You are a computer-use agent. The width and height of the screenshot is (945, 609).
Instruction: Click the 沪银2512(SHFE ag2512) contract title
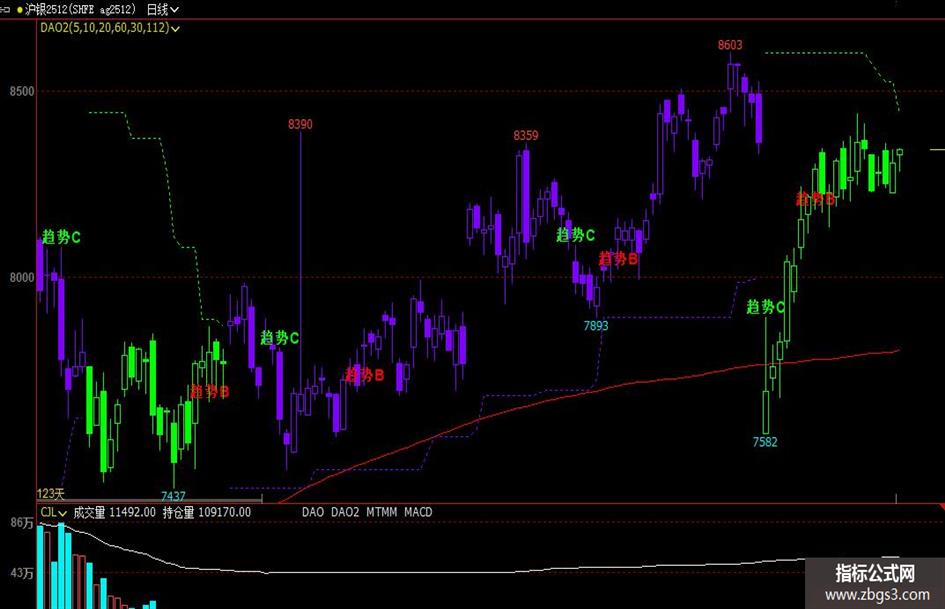coord(80,10)
